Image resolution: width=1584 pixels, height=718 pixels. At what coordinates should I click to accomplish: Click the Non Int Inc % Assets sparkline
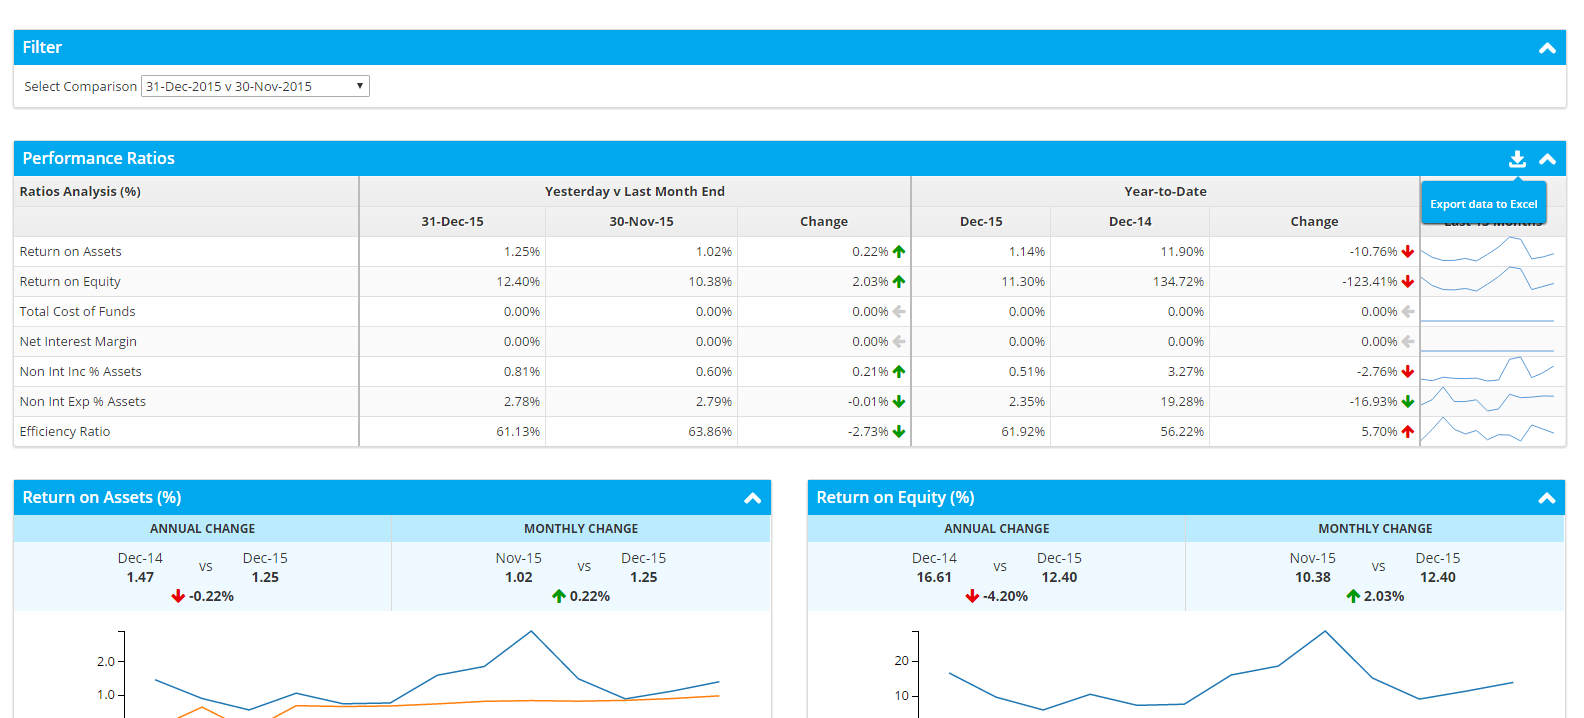[x=1488, y=371]
